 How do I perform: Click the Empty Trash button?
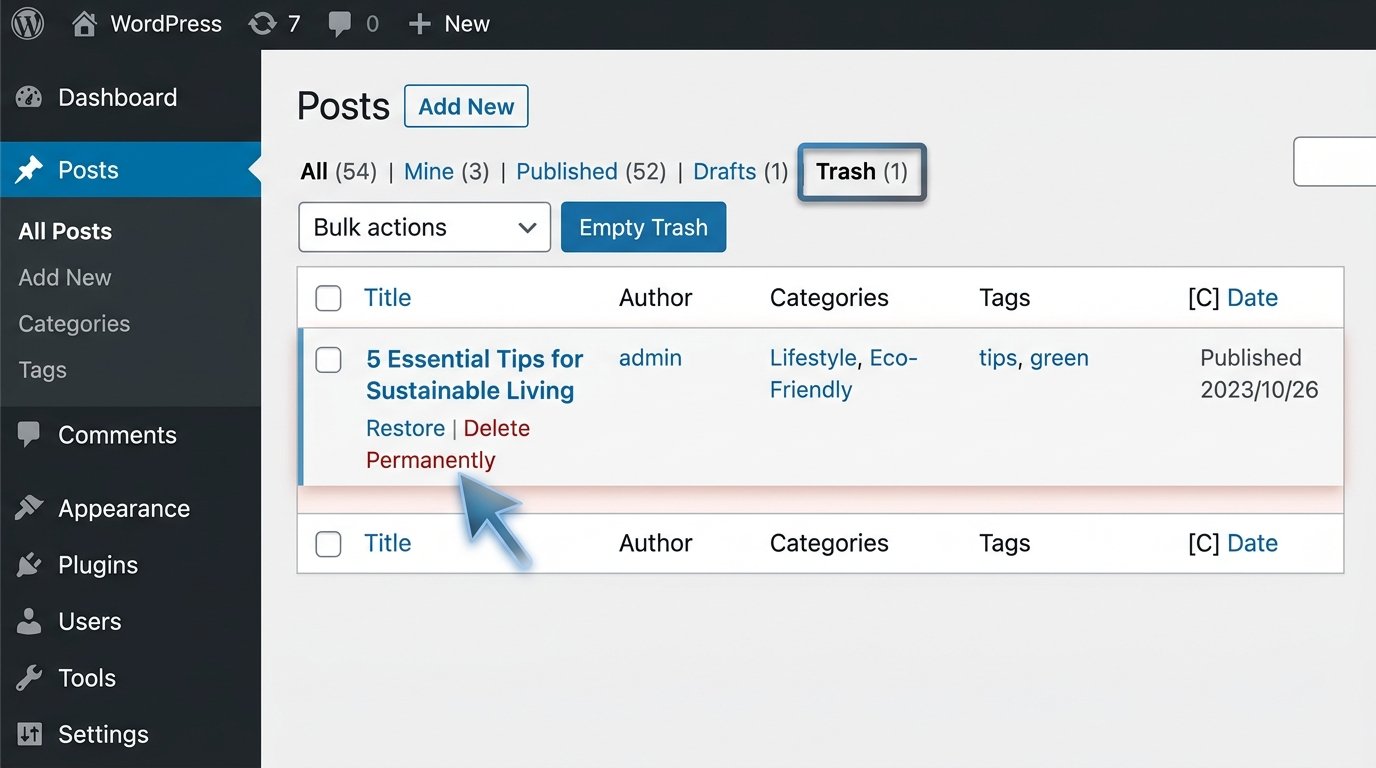643,227
